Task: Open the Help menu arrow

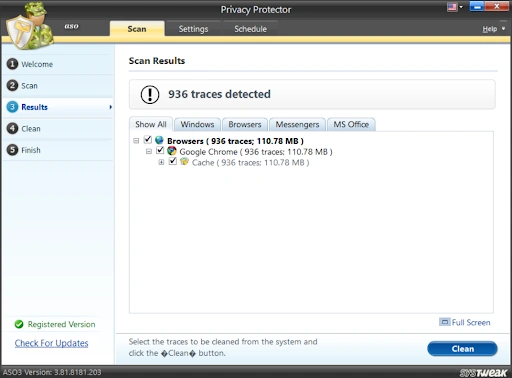Action: 503,29
